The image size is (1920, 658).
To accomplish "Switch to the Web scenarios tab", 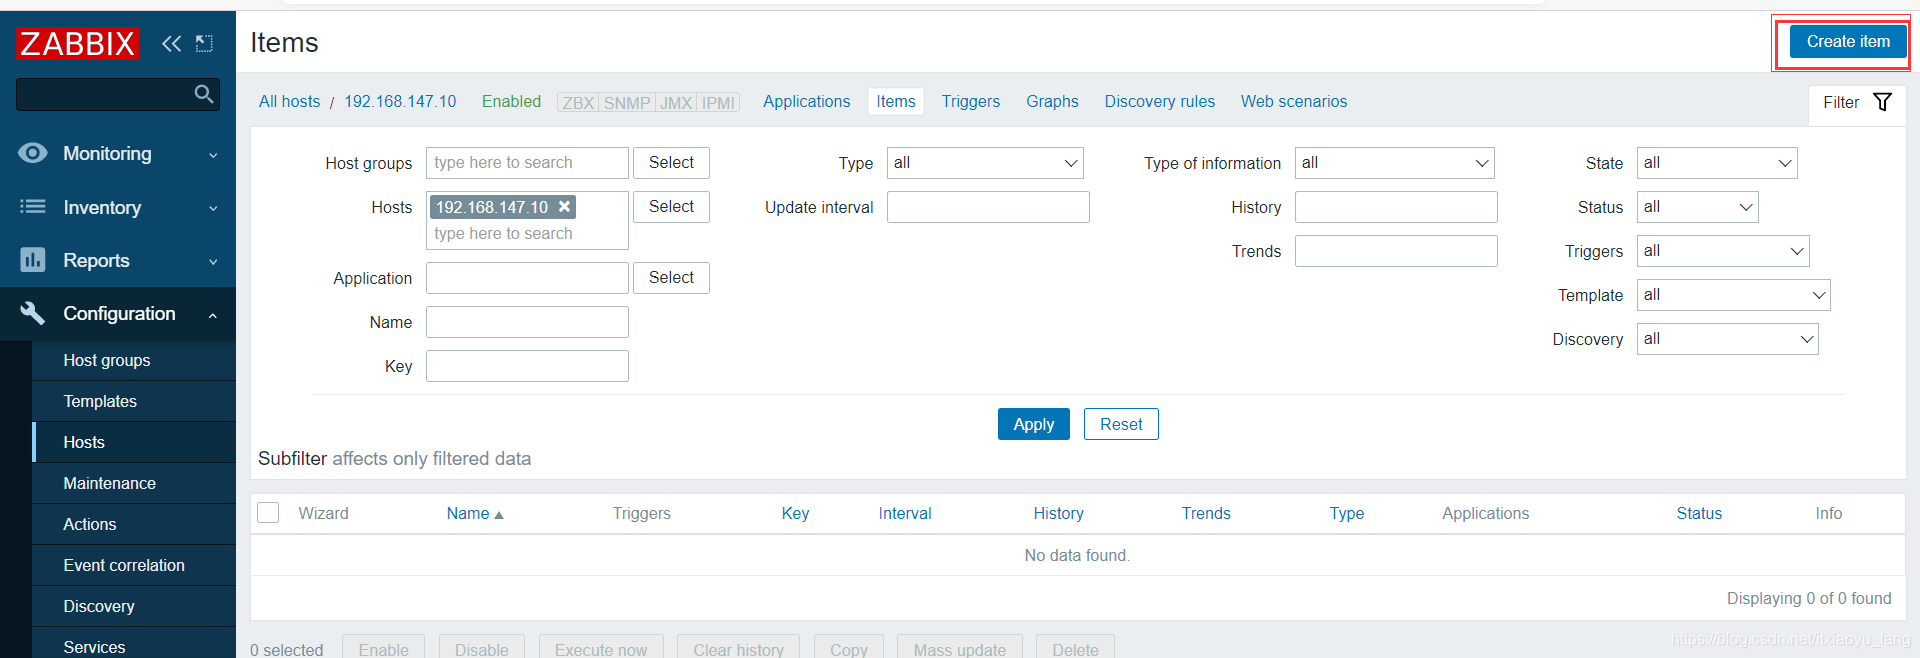I will click(x=1294, y=101).
